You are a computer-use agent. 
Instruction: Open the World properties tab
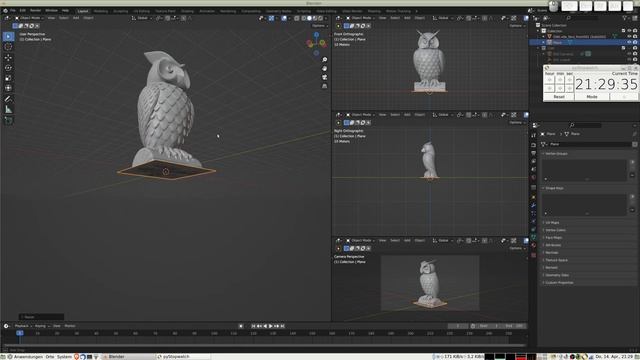(533, 178)
